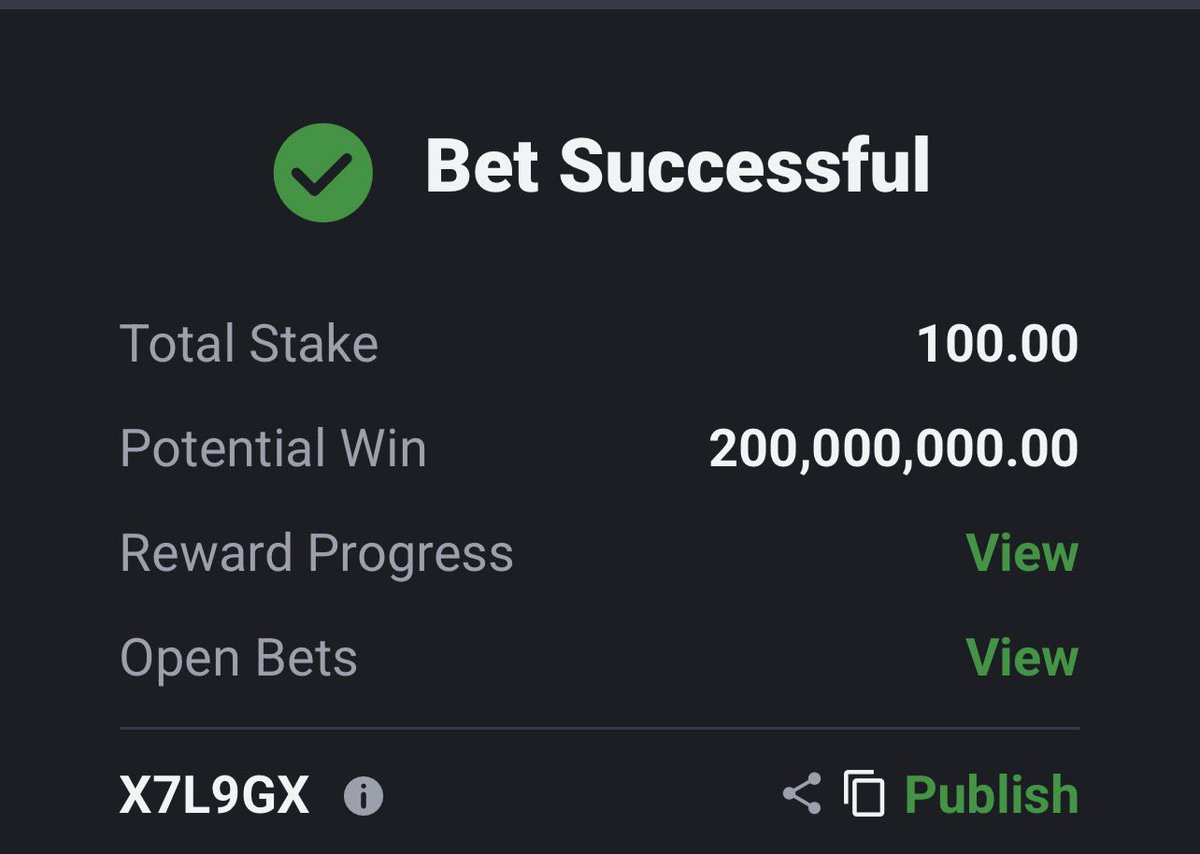Click the Reward Progress label
Screen dimensions: 1200x854
point(316,553)
